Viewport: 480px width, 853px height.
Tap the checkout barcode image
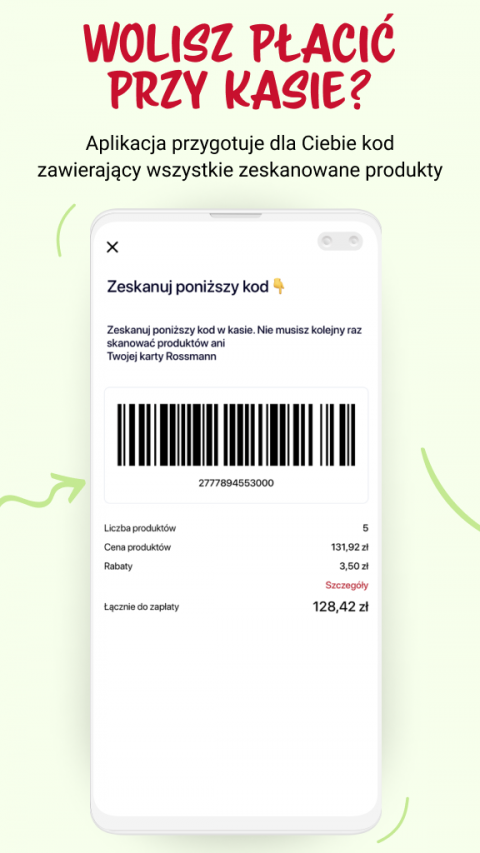pos(236,435)
